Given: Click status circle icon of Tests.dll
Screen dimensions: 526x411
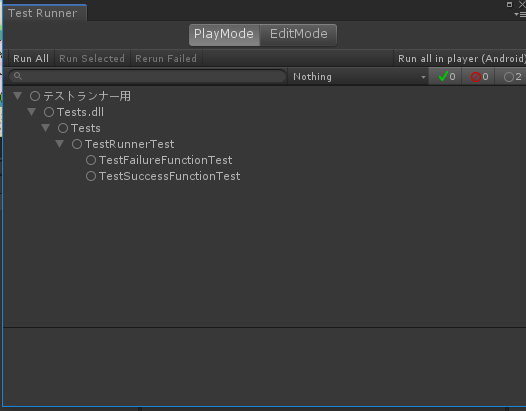Looking at the screenshot, I should [x=49, y=112].
